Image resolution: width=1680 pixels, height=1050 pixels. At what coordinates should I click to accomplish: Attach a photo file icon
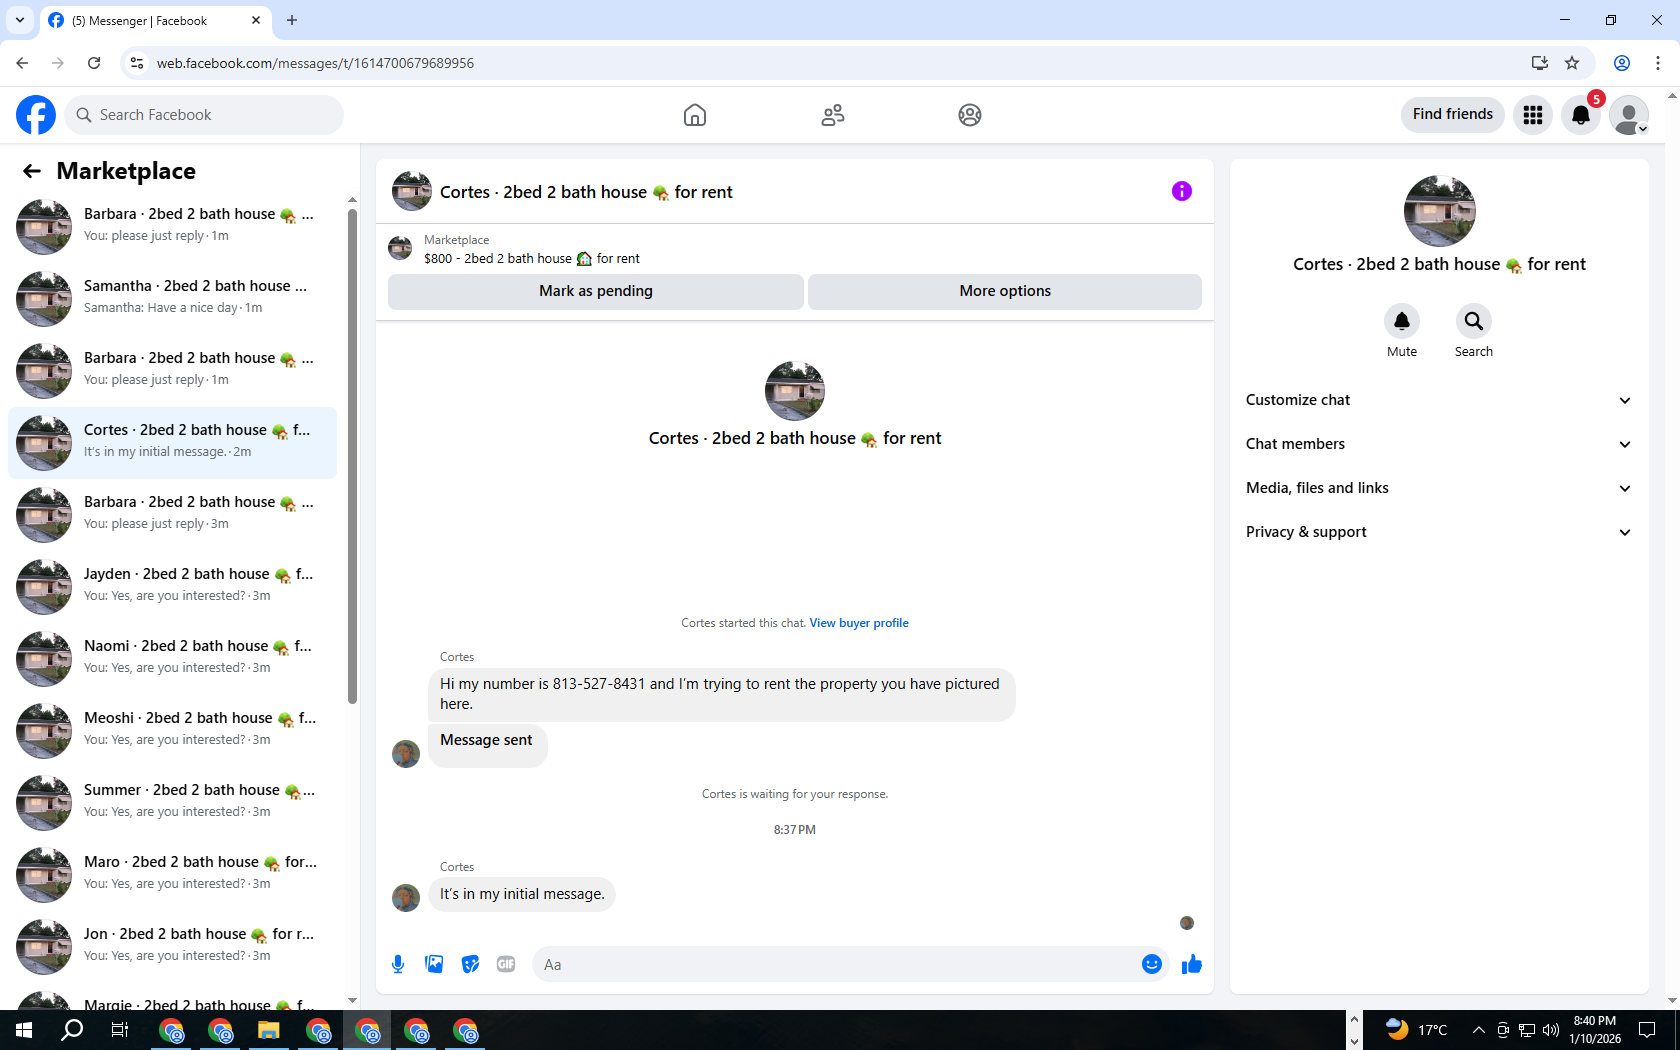434,964
